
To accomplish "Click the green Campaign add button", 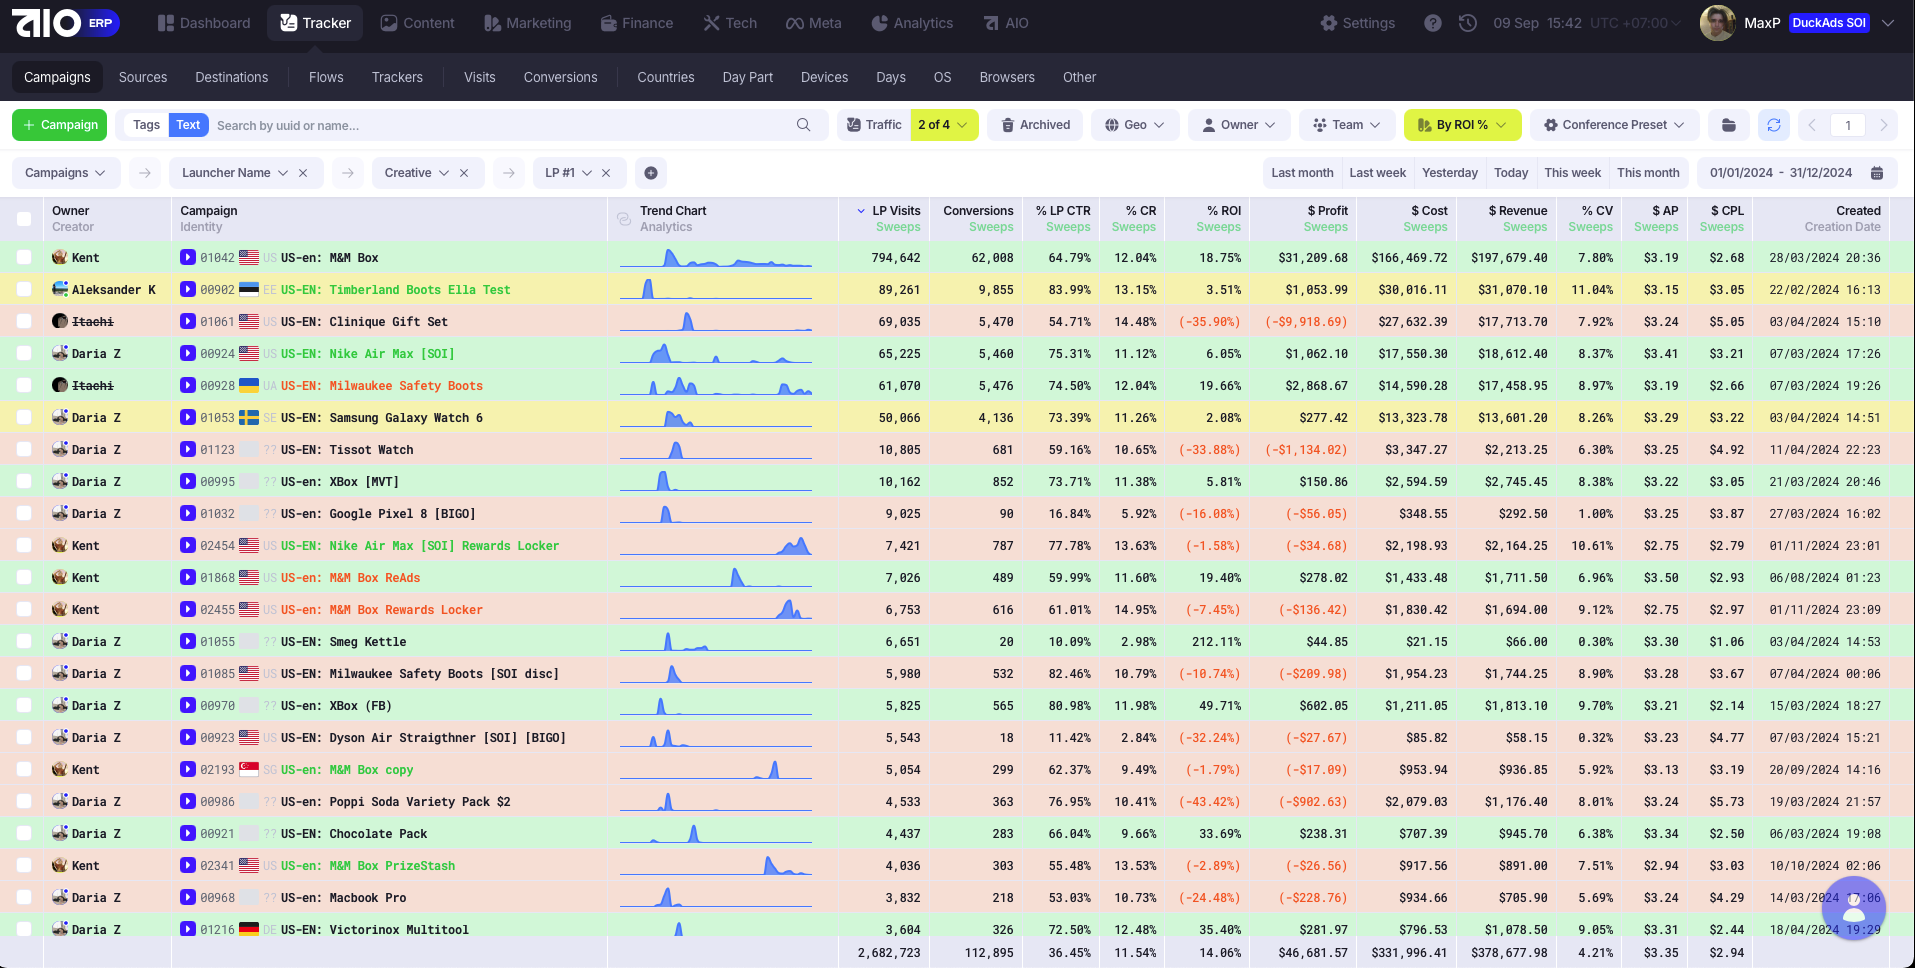I will coord(59,125).
